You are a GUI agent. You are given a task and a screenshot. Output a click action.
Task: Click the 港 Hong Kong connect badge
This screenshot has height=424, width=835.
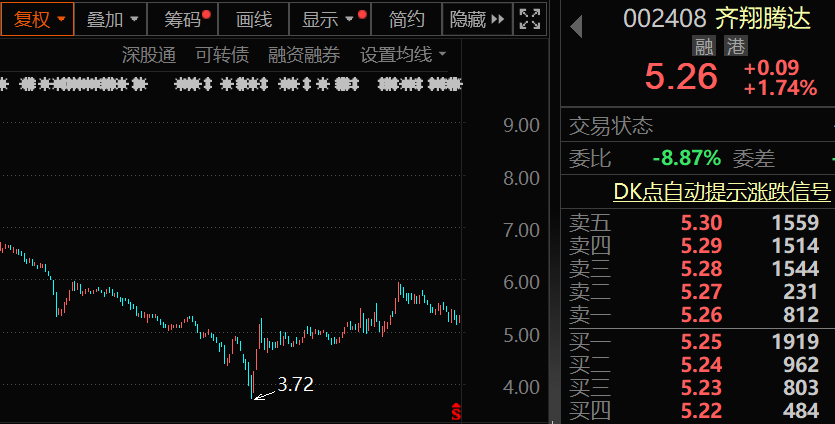click(x=736, y=46)
